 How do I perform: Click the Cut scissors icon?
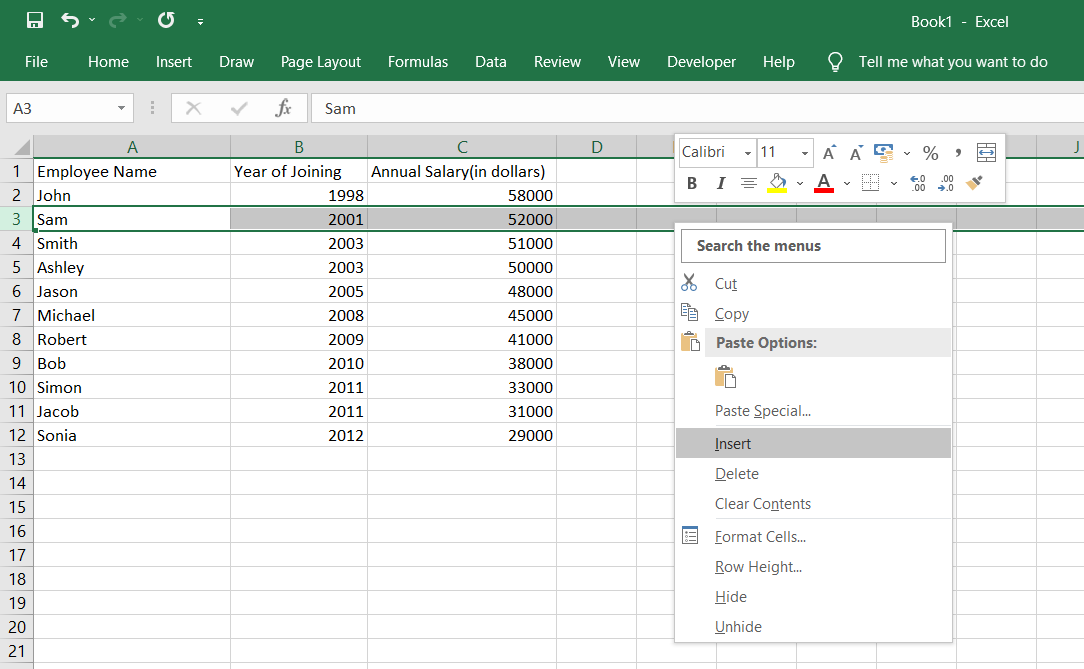pos(689,283)
